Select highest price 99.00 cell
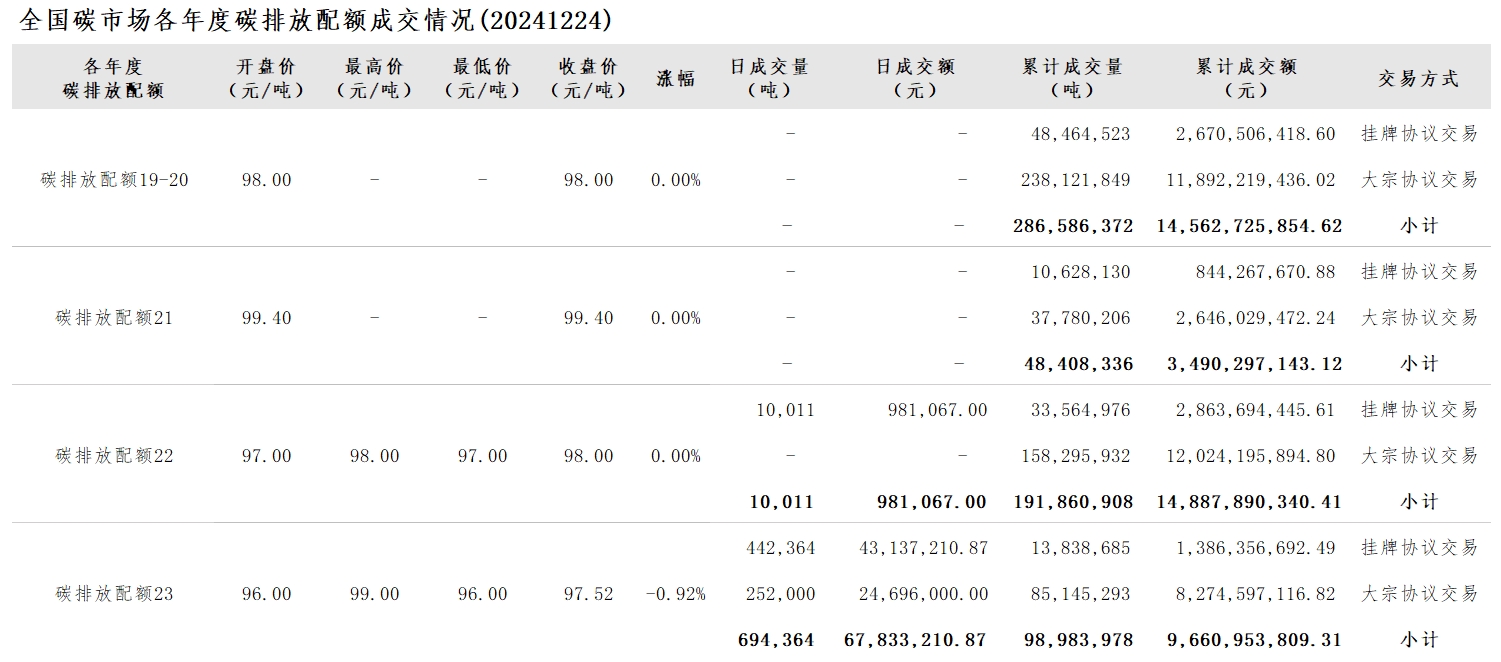 click(375, 594)
